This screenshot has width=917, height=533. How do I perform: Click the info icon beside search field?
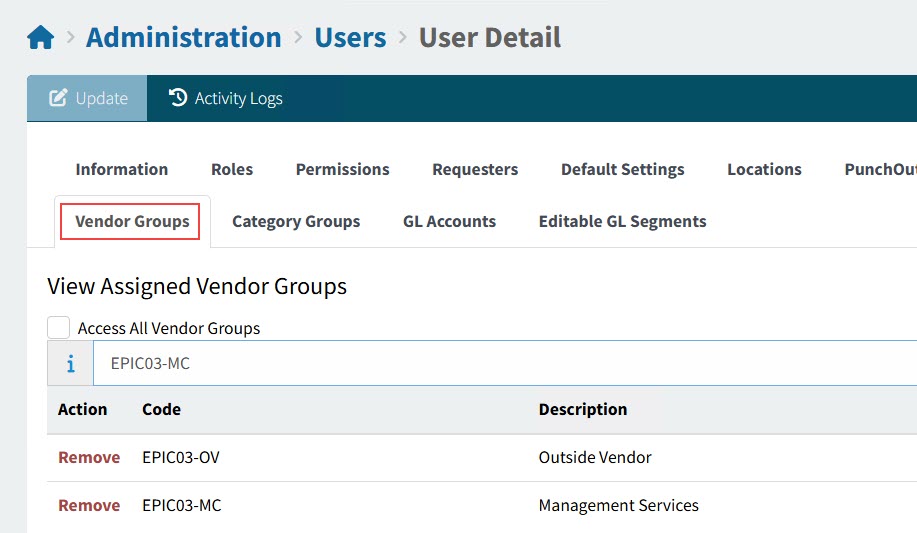coord(70,364)
